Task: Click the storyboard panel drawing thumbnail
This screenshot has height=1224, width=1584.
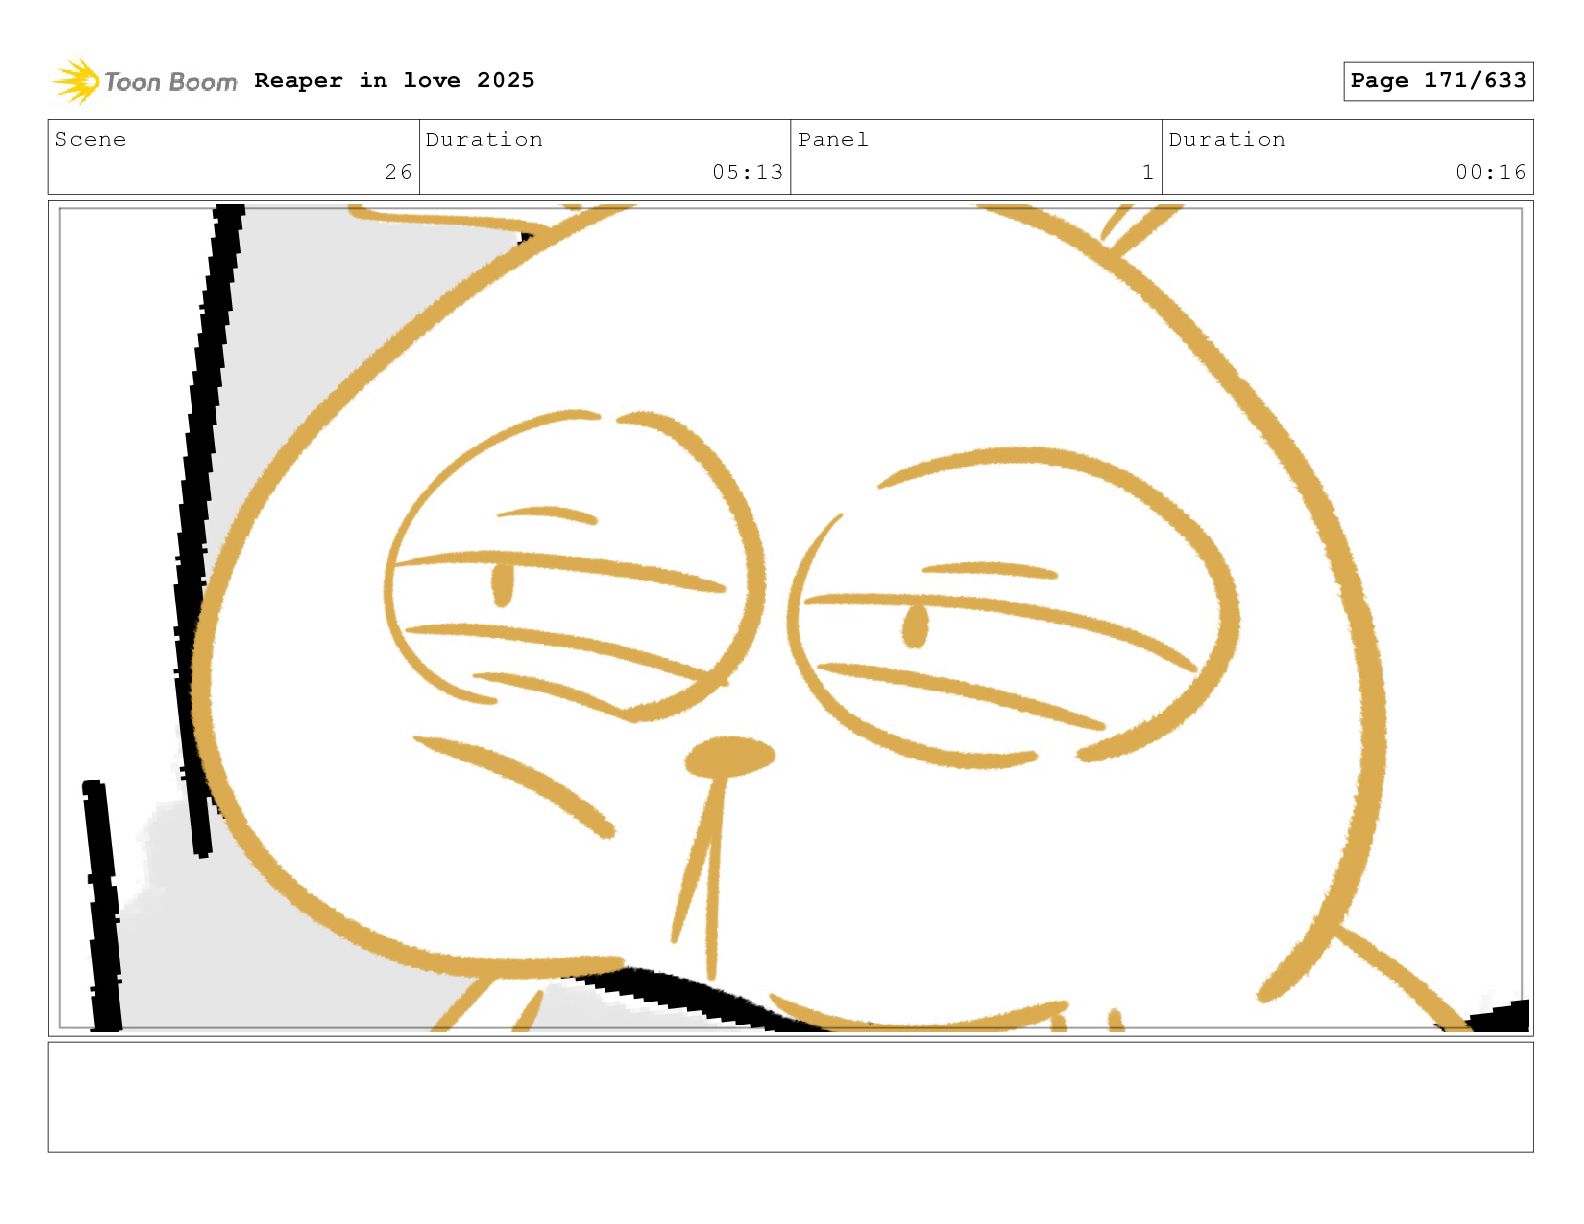Action: click(791, 618)
